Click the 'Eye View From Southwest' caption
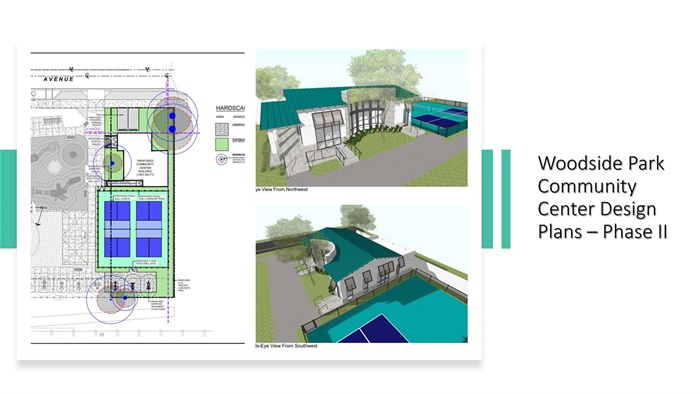Viewport: 700px width, 394px height. (286, 346)
